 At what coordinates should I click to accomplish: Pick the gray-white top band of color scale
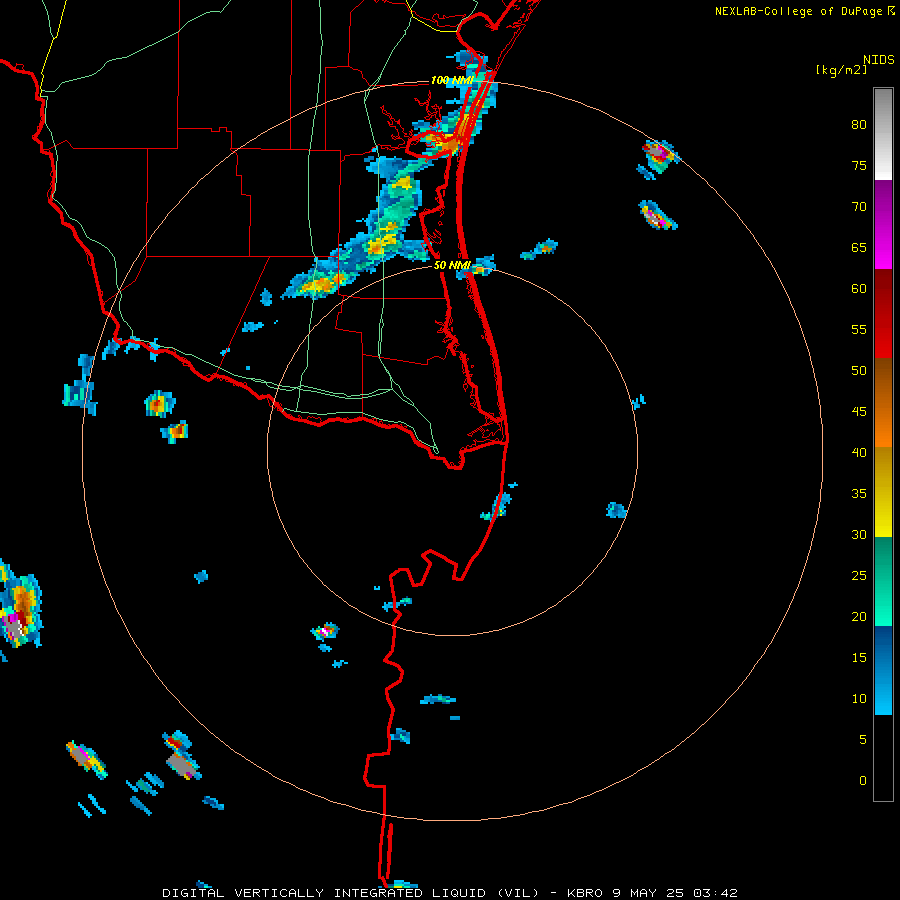(x=883, y=134)
